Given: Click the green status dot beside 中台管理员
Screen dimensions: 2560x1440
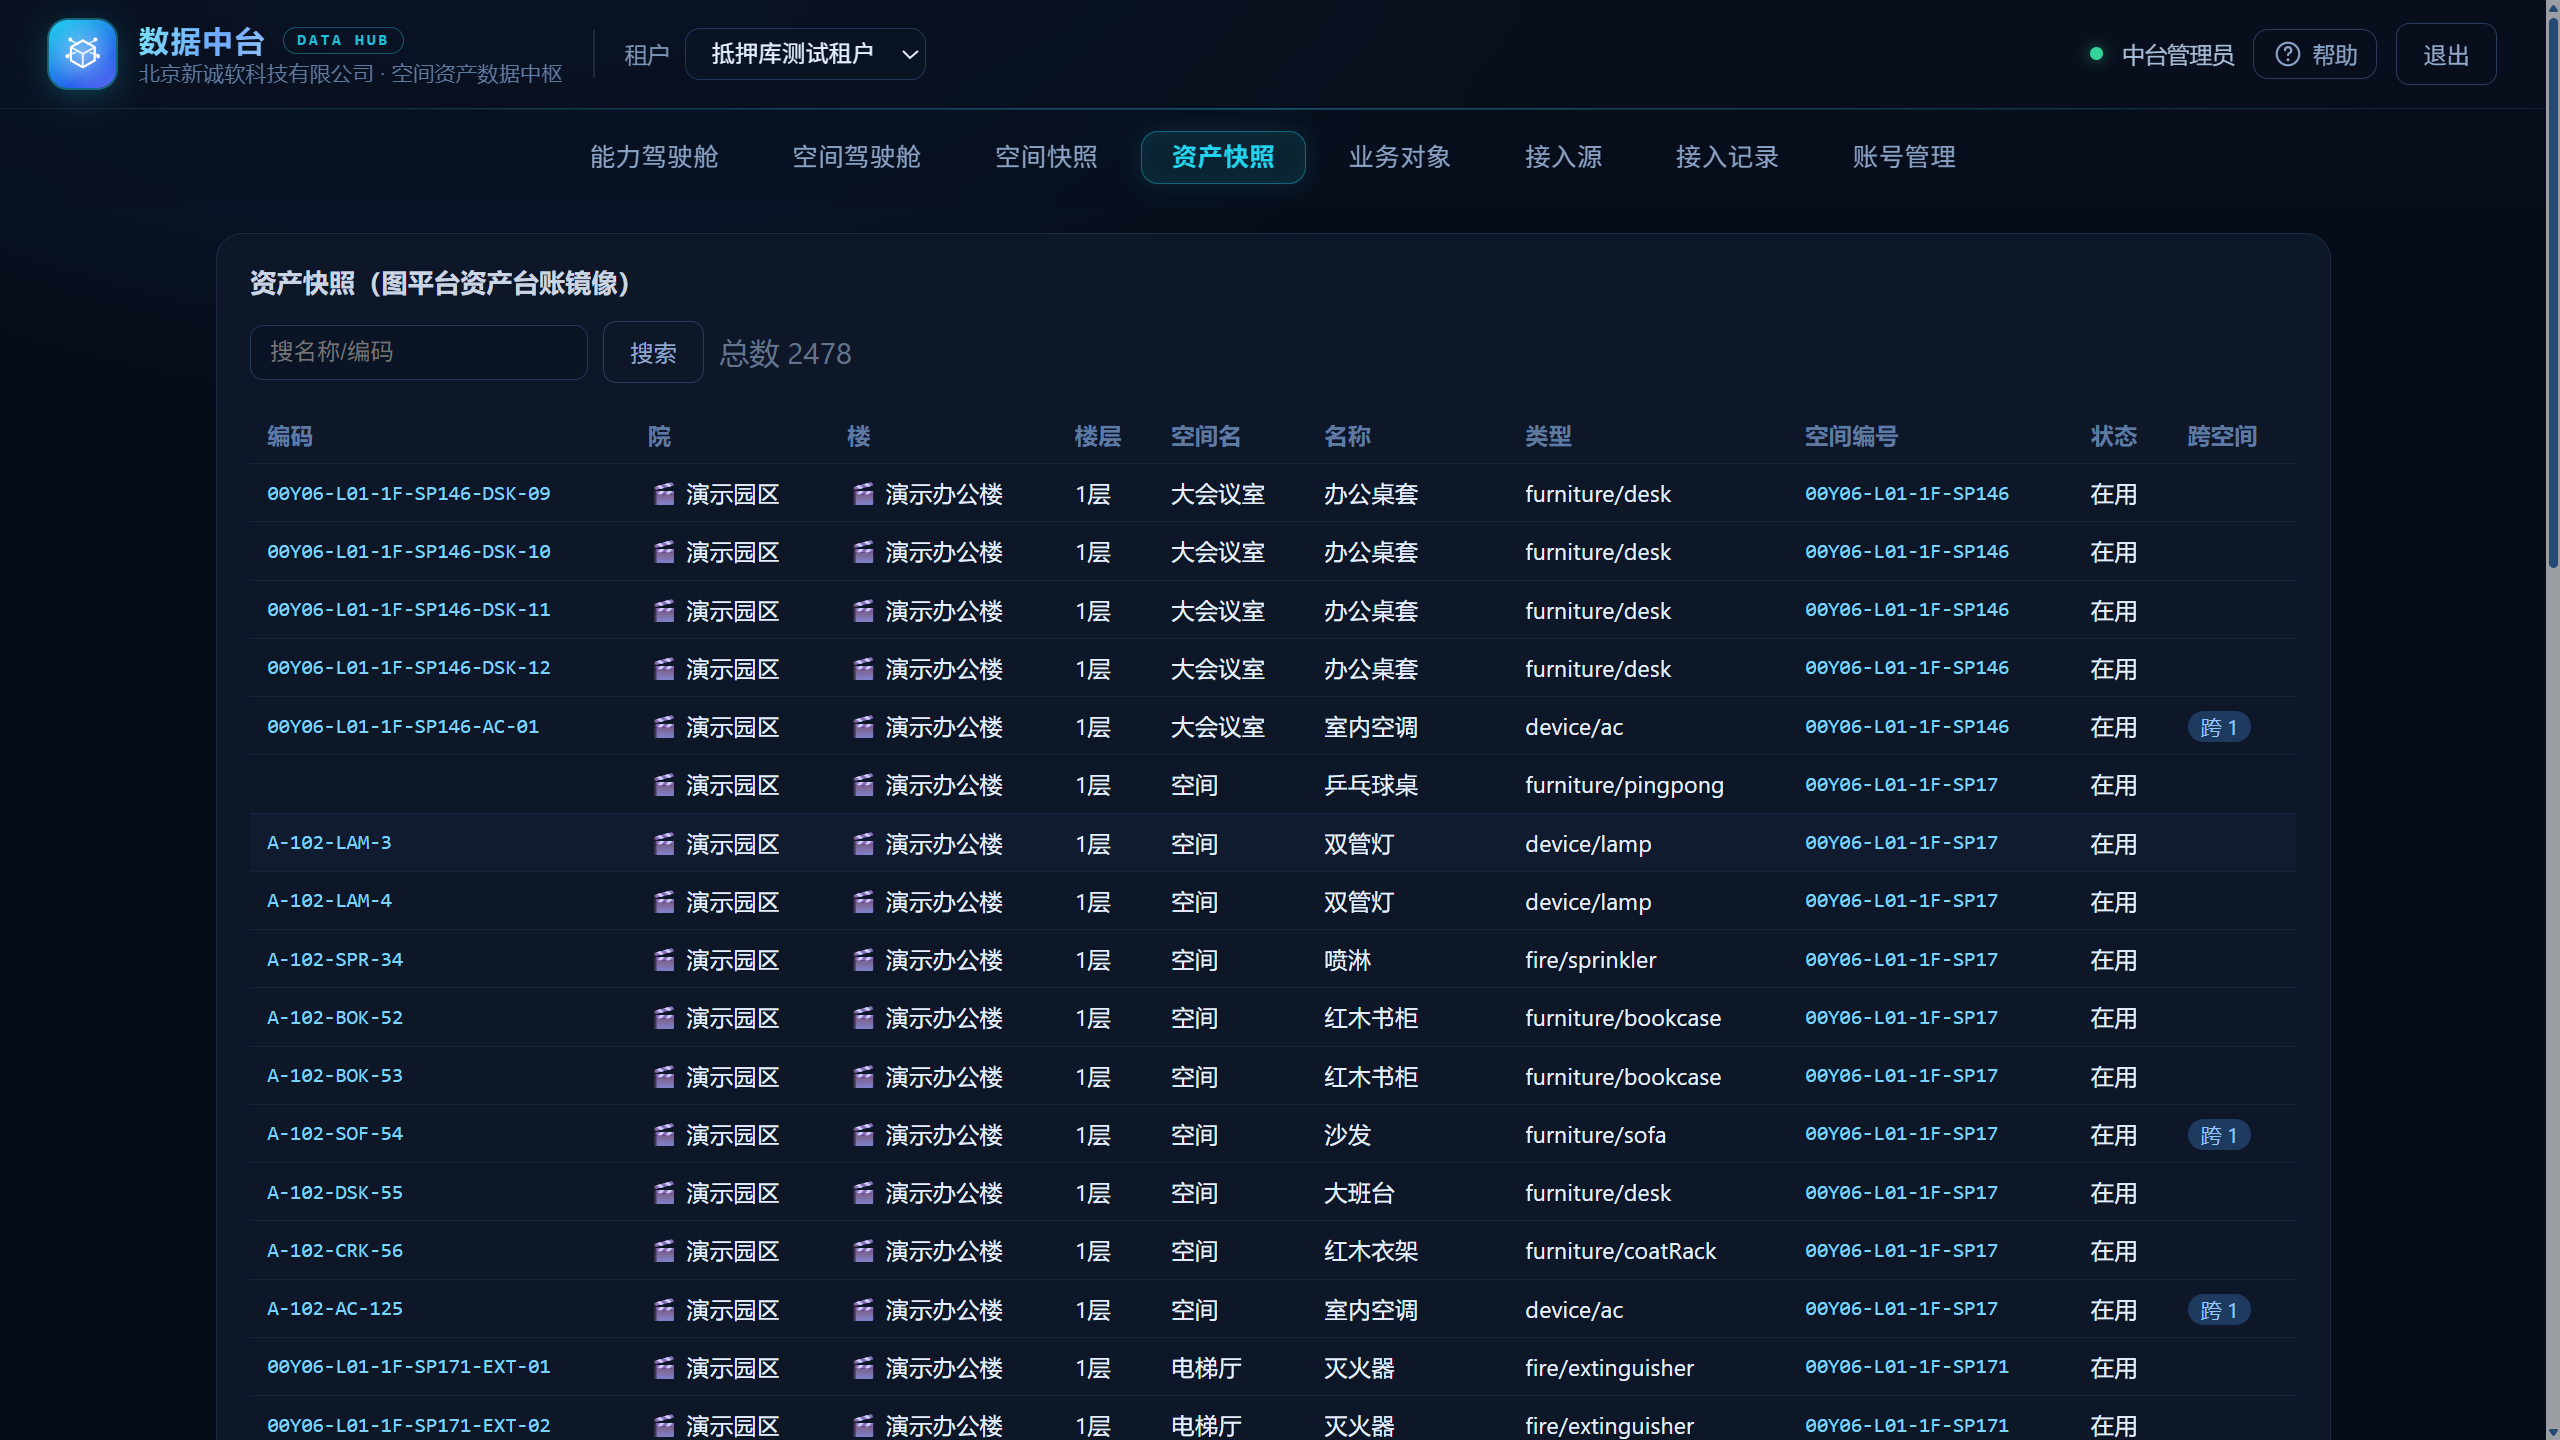Looking at the screenshot, I should 2096,54.
